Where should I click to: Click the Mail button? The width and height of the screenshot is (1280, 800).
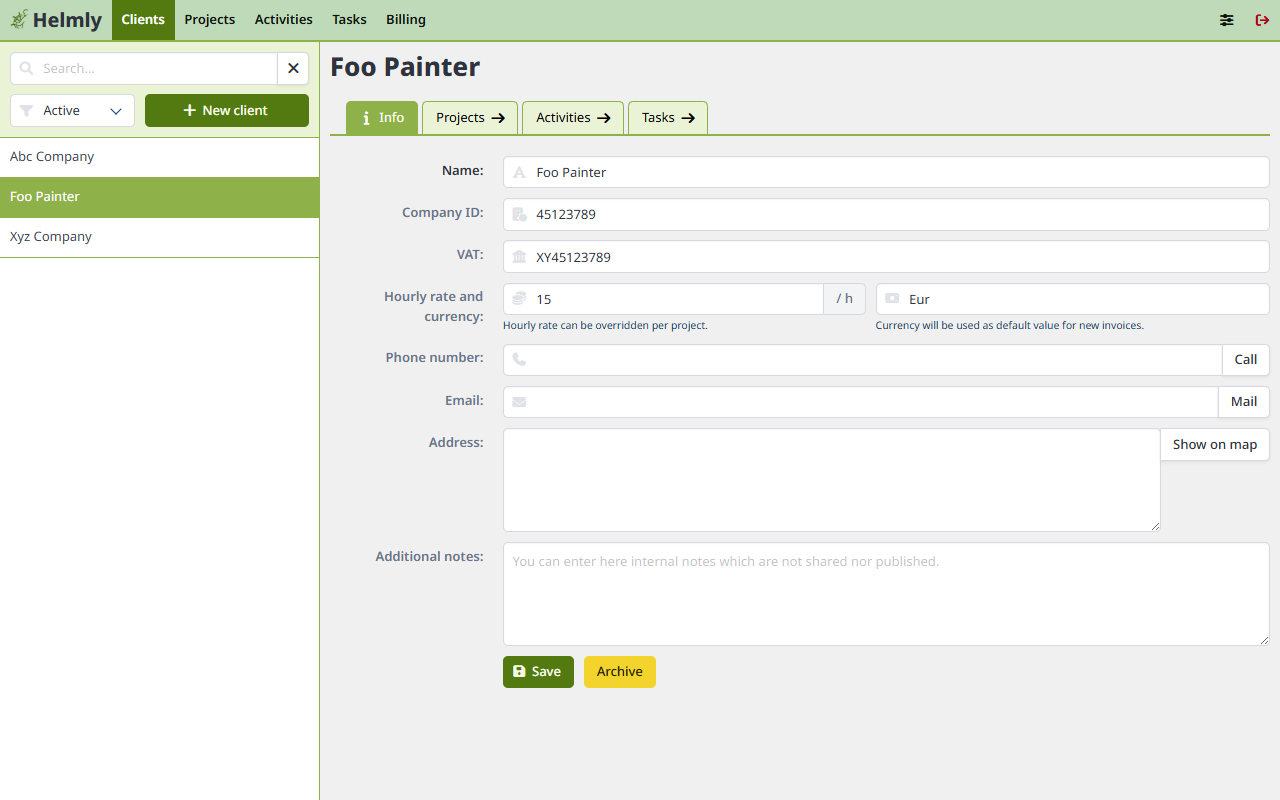tap(1244, 402)
